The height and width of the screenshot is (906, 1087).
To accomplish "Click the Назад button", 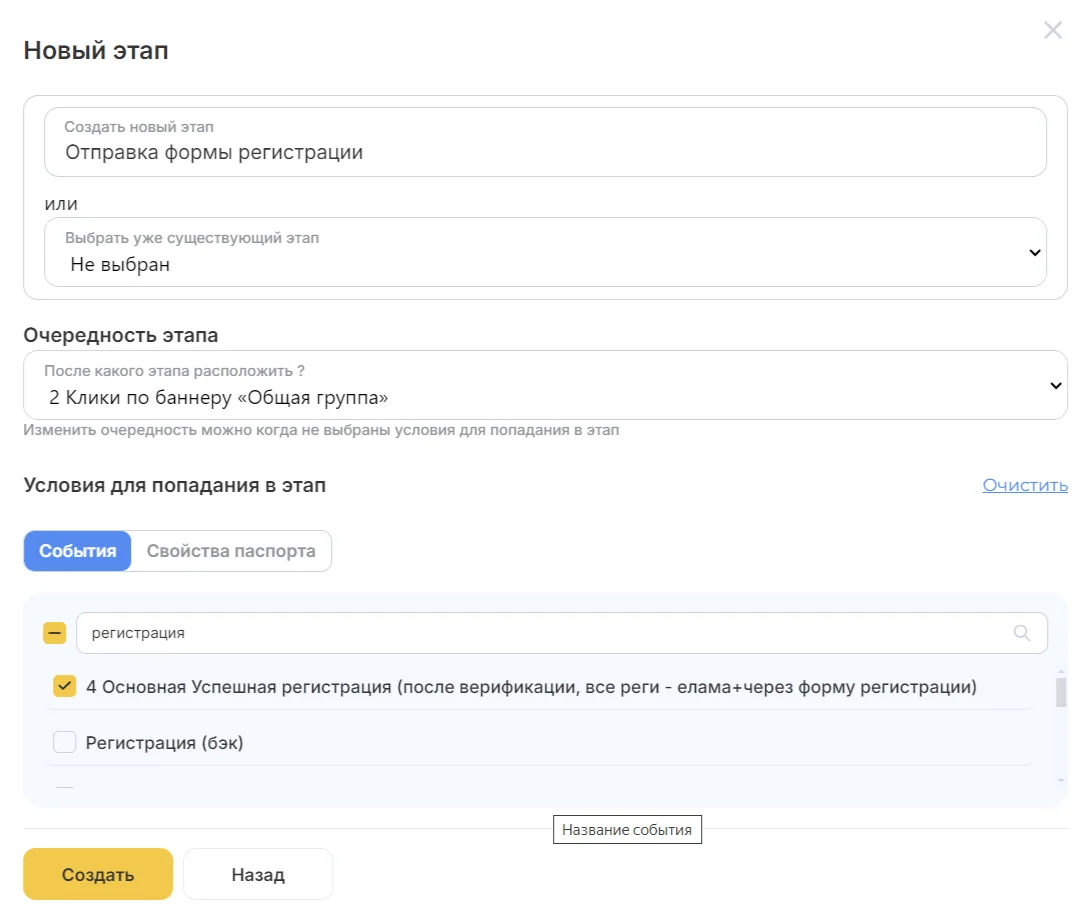I will pos(258,874).
